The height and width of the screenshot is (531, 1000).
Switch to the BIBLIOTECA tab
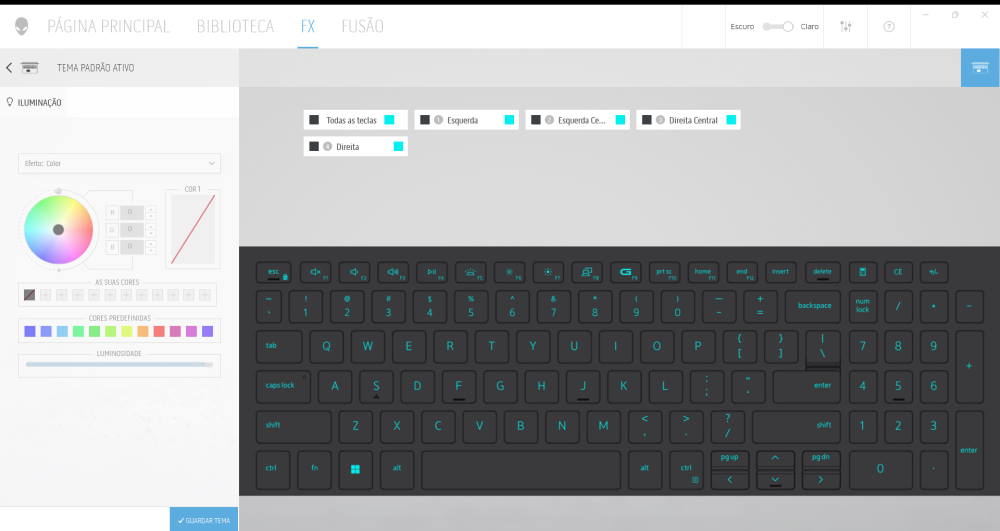point(235,26)
